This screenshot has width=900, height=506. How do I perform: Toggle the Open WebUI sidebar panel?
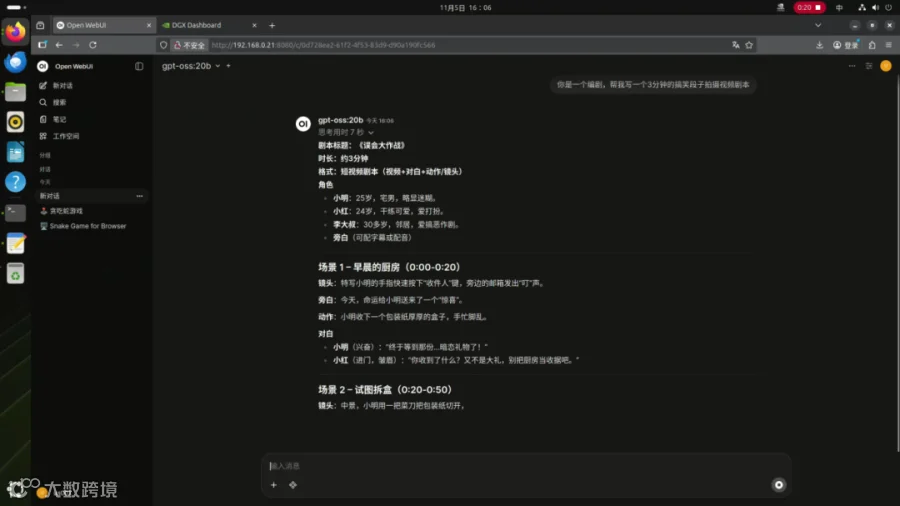tap(139, 66)
